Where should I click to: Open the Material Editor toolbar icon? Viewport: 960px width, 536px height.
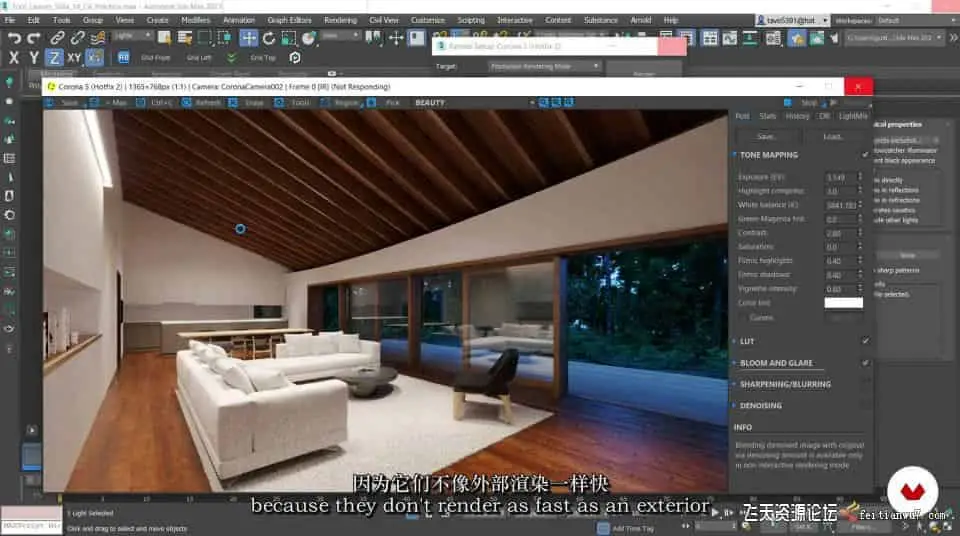[773, 38]
